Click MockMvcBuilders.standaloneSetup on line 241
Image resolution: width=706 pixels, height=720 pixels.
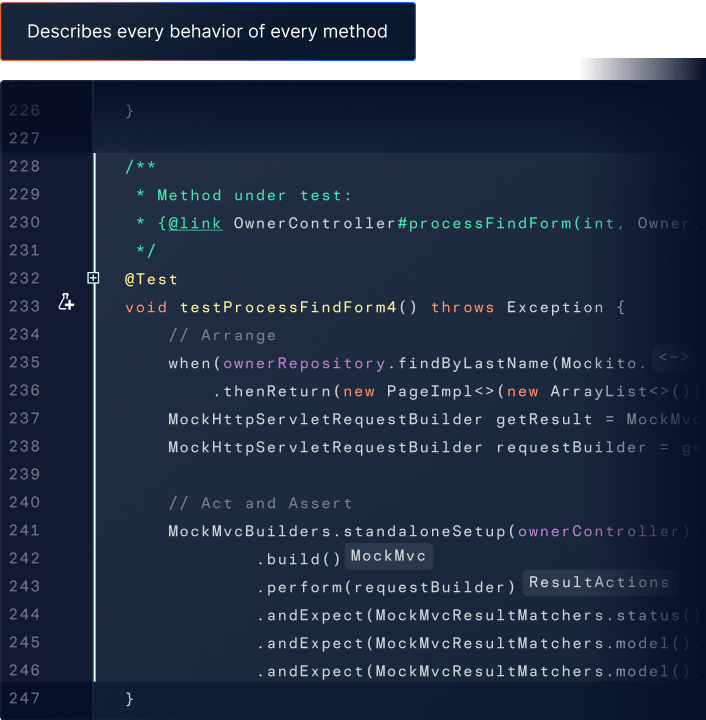click(336, 531)
